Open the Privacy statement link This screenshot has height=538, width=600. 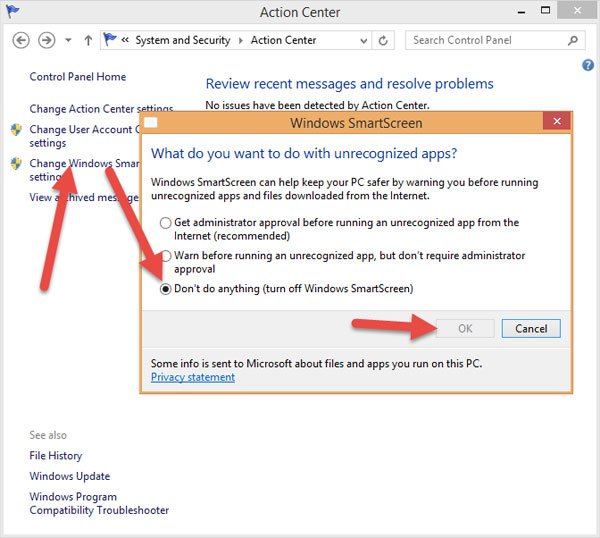[193, 377]
